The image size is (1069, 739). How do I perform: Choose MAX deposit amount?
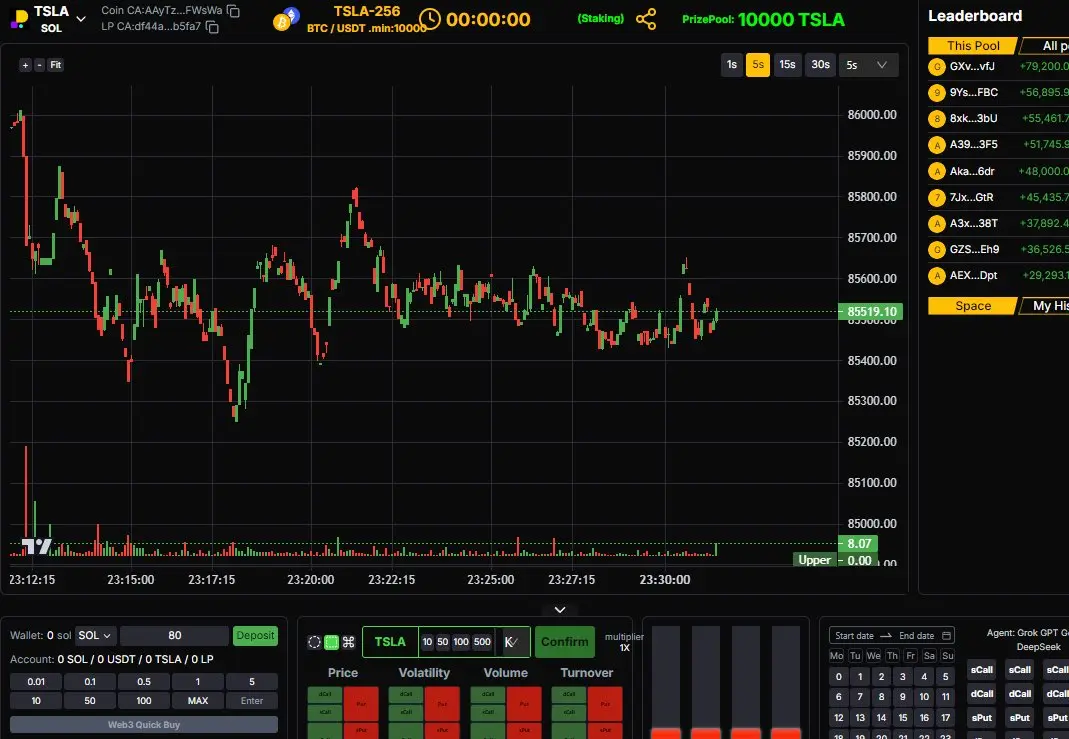click(198, 700)
